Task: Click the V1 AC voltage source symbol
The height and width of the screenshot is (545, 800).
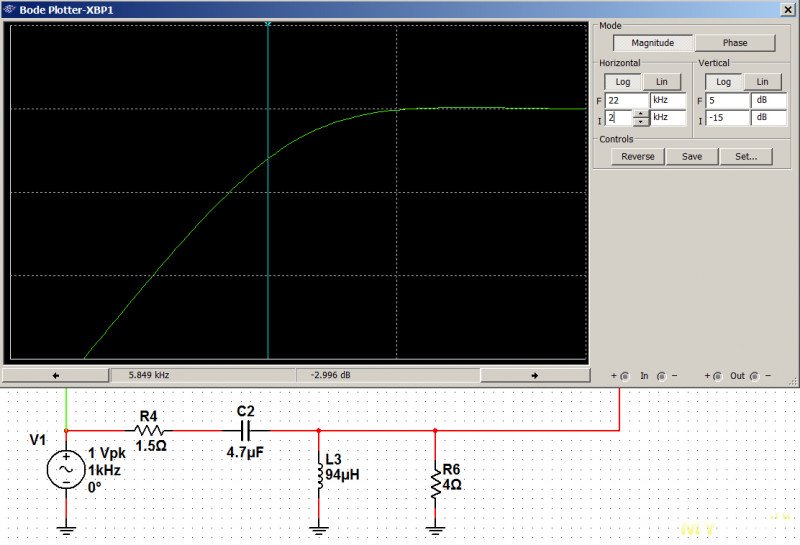Action: pos(67,469)
